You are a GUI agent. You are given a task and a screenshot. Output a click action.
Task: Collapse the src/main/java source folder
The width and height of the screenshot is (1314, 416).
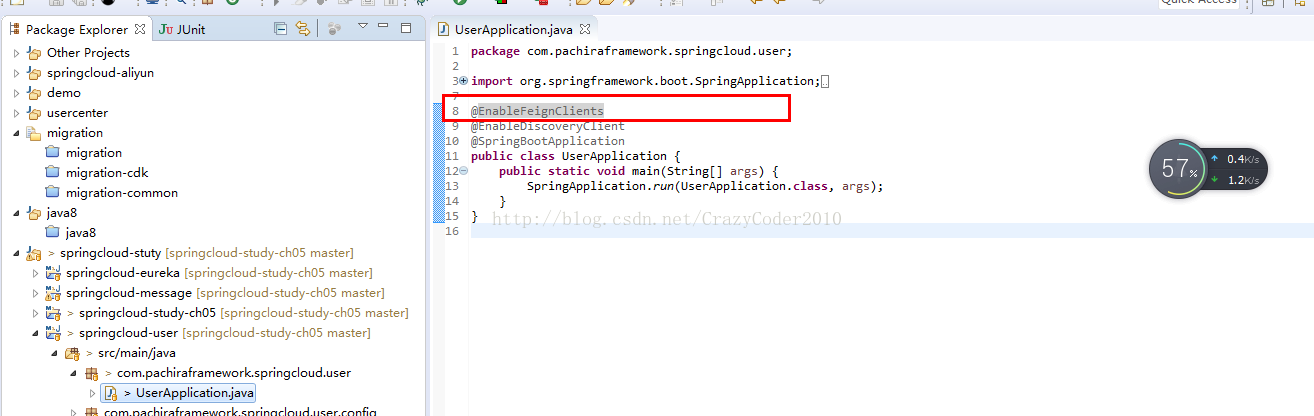tap(55, 352)
